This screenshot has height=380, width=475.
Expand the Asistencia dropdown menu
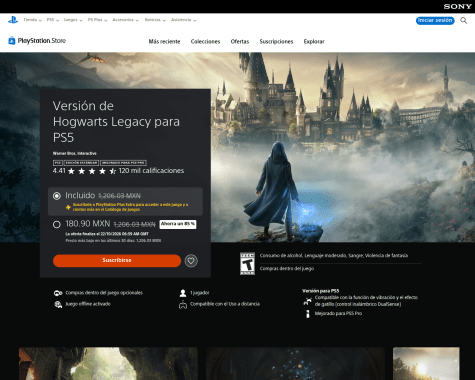point(183,20)
